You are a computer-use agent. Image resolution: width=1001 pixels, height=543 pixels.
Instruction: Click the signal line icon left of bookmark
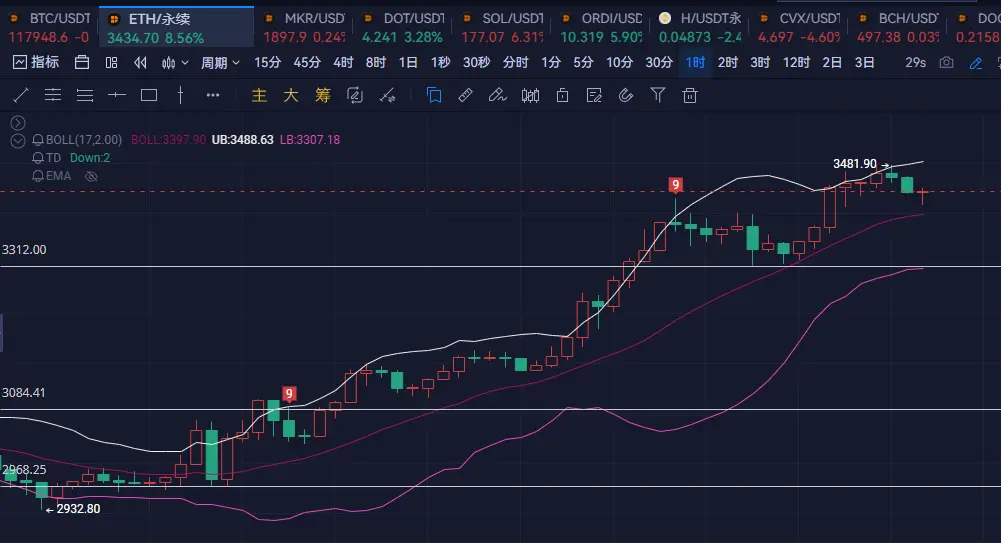pyautogui.click(x=387, y=96)
